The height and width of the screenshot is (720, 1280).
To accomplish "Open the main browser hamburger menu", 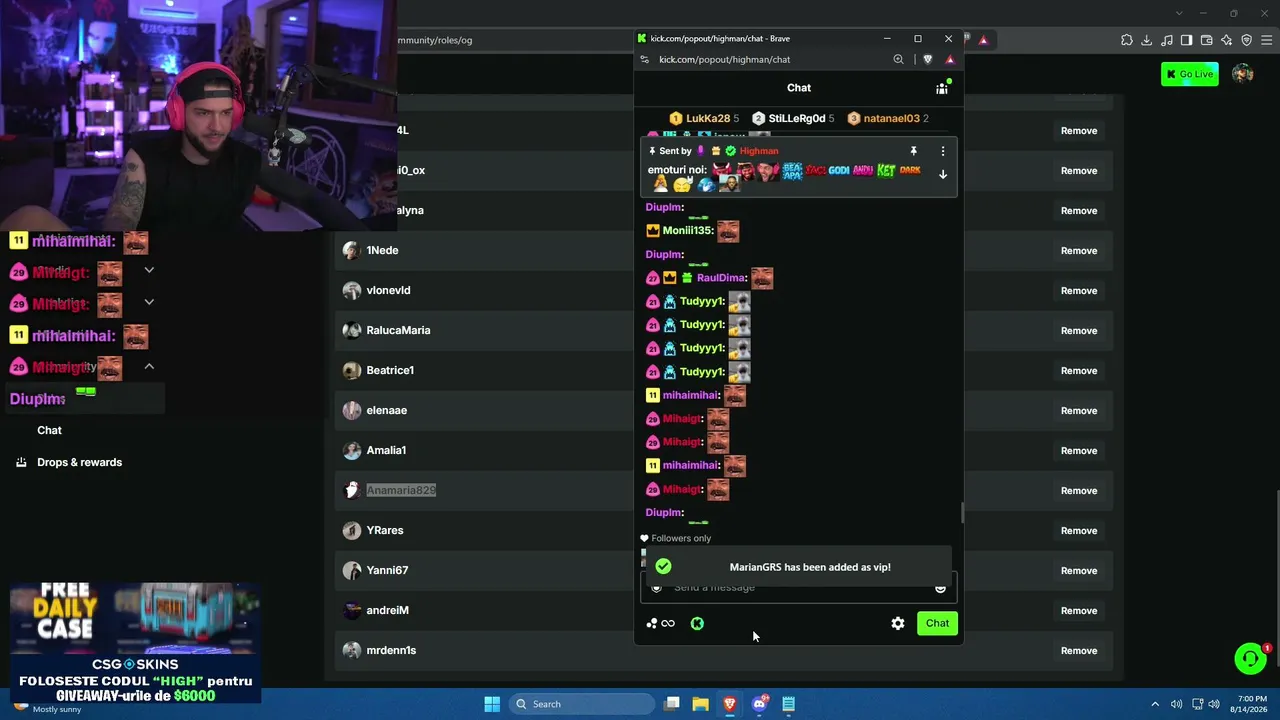I will coord(1267,40).
